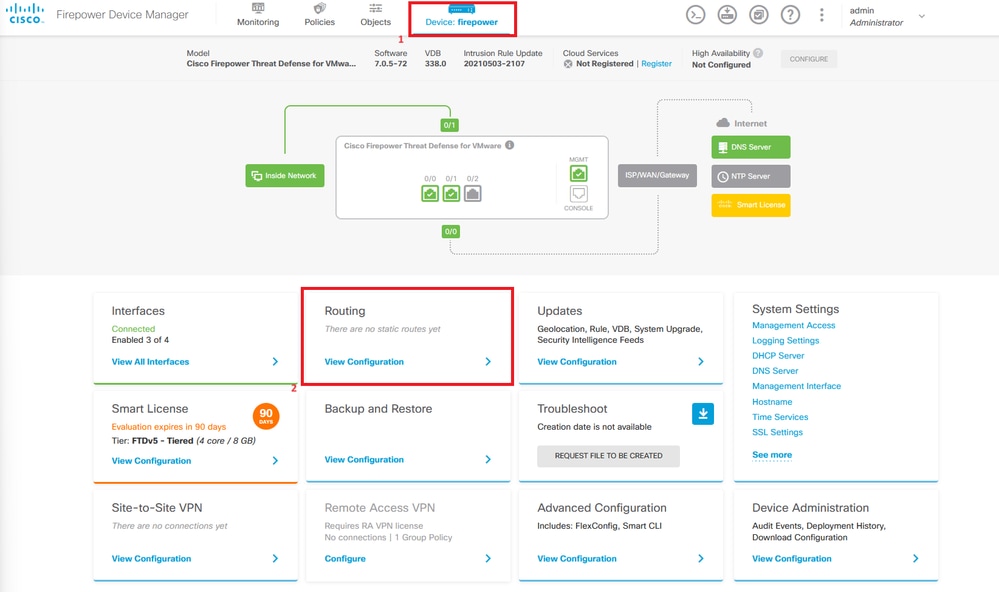
Task: Click the NTP Server diagram button
Action: pyautogui.click(x=751, y=176)
